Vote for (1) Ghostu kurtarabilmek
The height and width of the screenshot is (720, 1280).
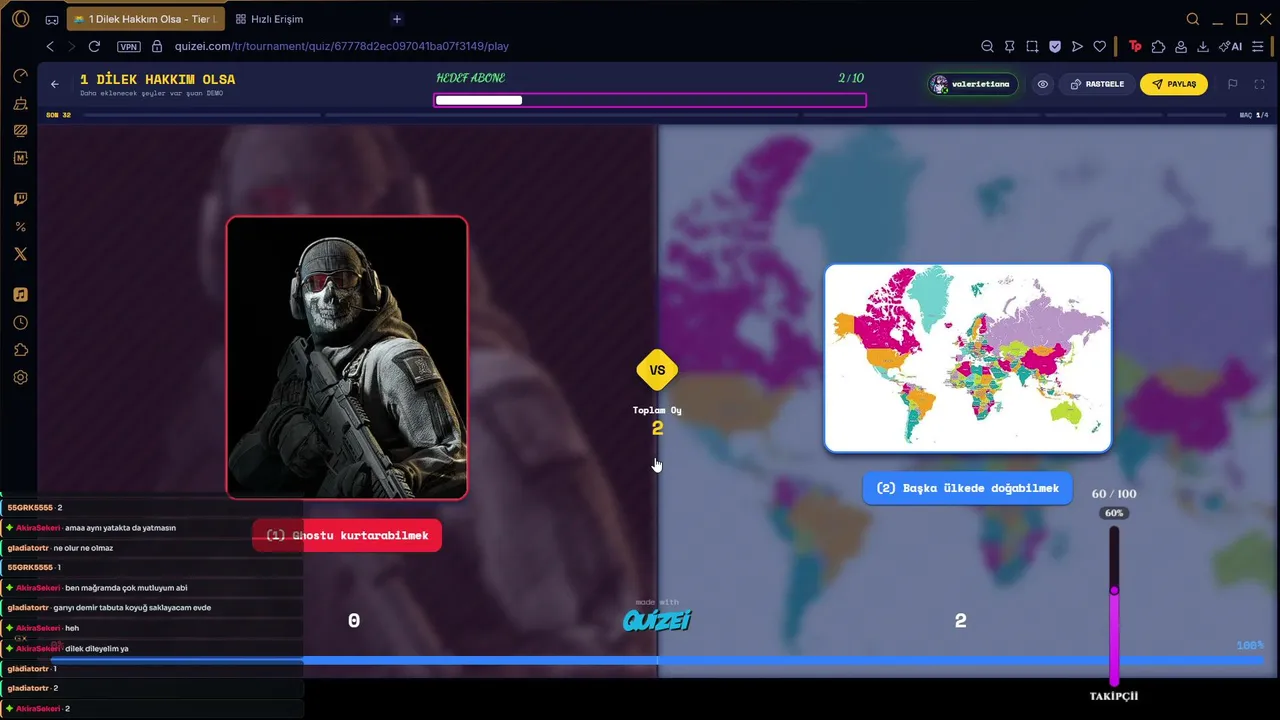[x=347, y=535]
